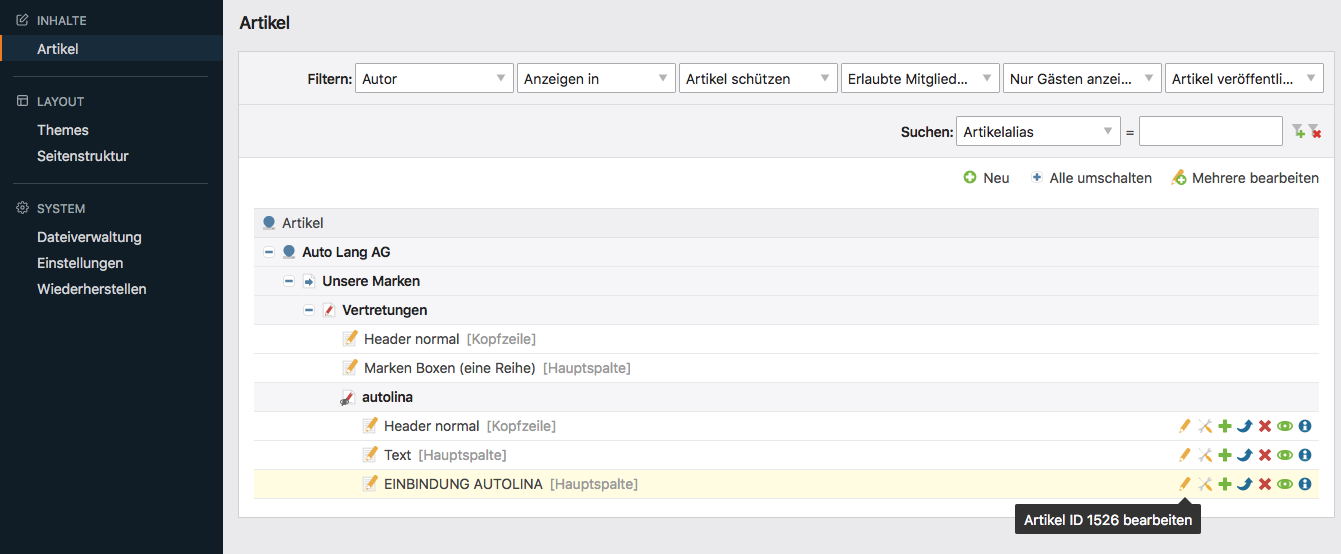Viewport: 1341px width, 554px height.
Task: Open the Autor filter dropdown
Action: pos(433,79)
